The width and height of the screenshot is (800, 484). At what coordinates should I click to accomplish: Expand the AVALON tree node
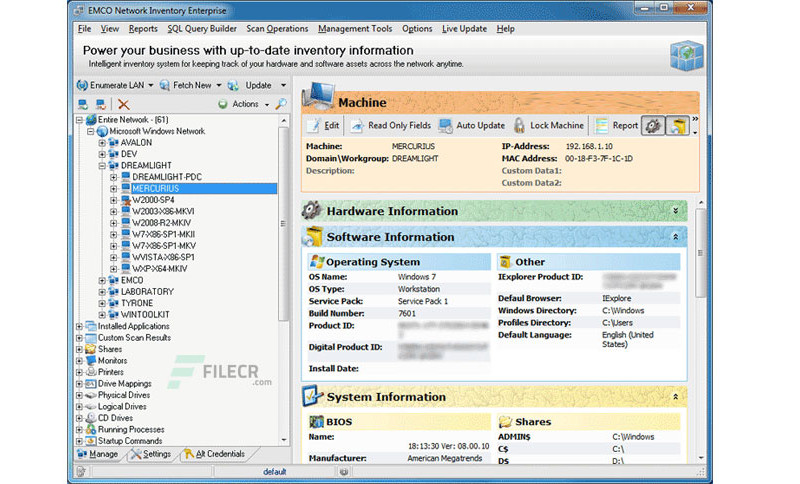[x=102, y=142]
